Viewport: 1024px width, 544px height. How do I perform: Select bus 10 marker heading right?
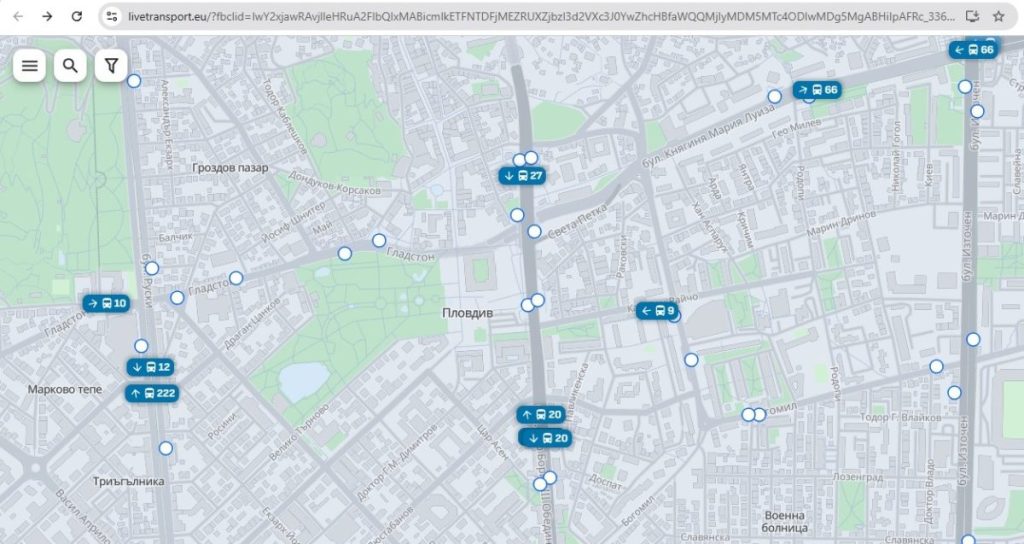click(x=107, y=303)
